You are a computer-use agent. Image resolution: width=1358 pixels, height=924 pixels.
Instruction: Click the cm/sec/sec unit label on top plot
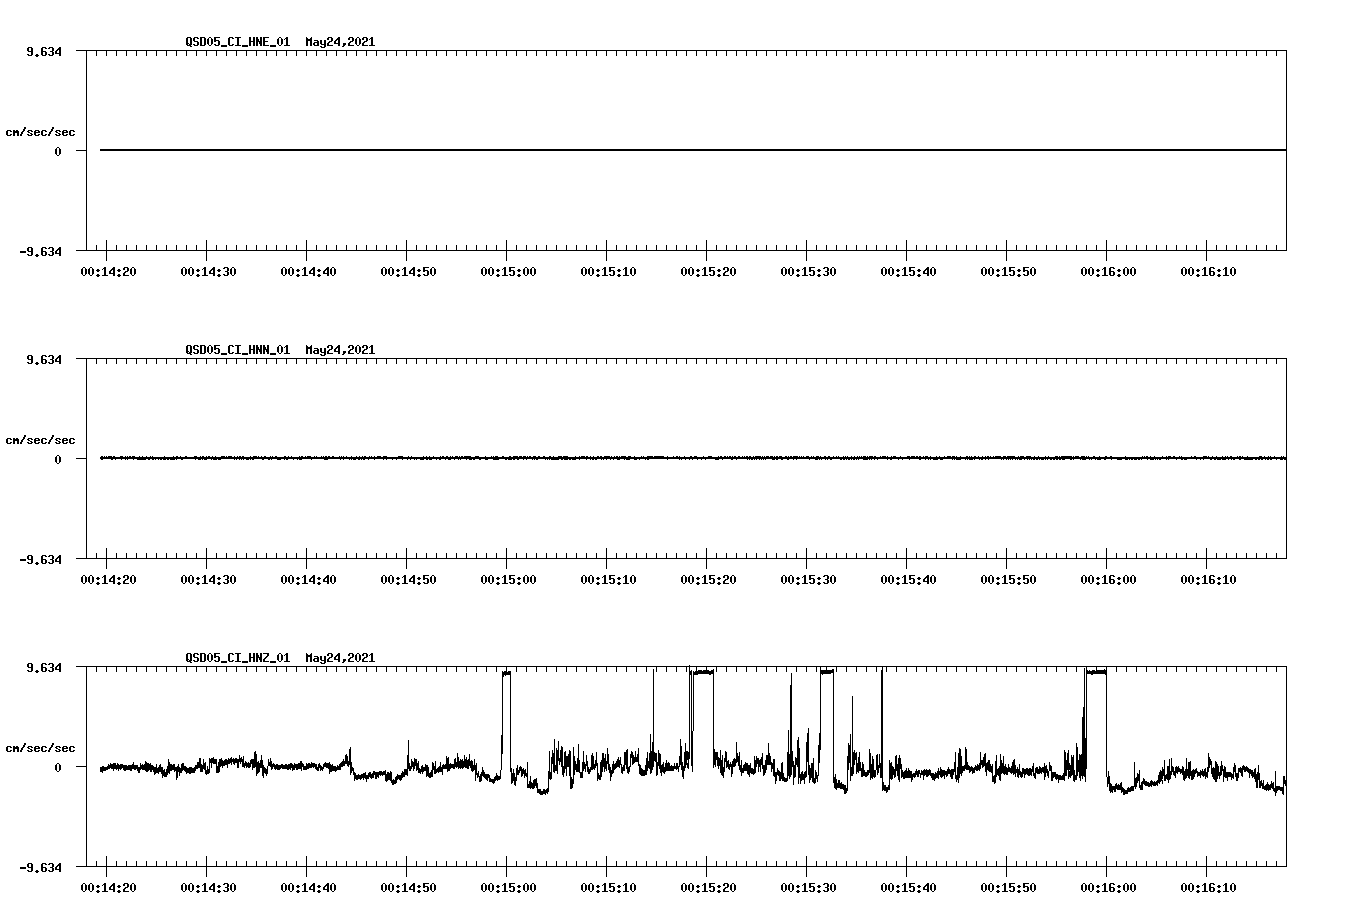tap(43, 131)
